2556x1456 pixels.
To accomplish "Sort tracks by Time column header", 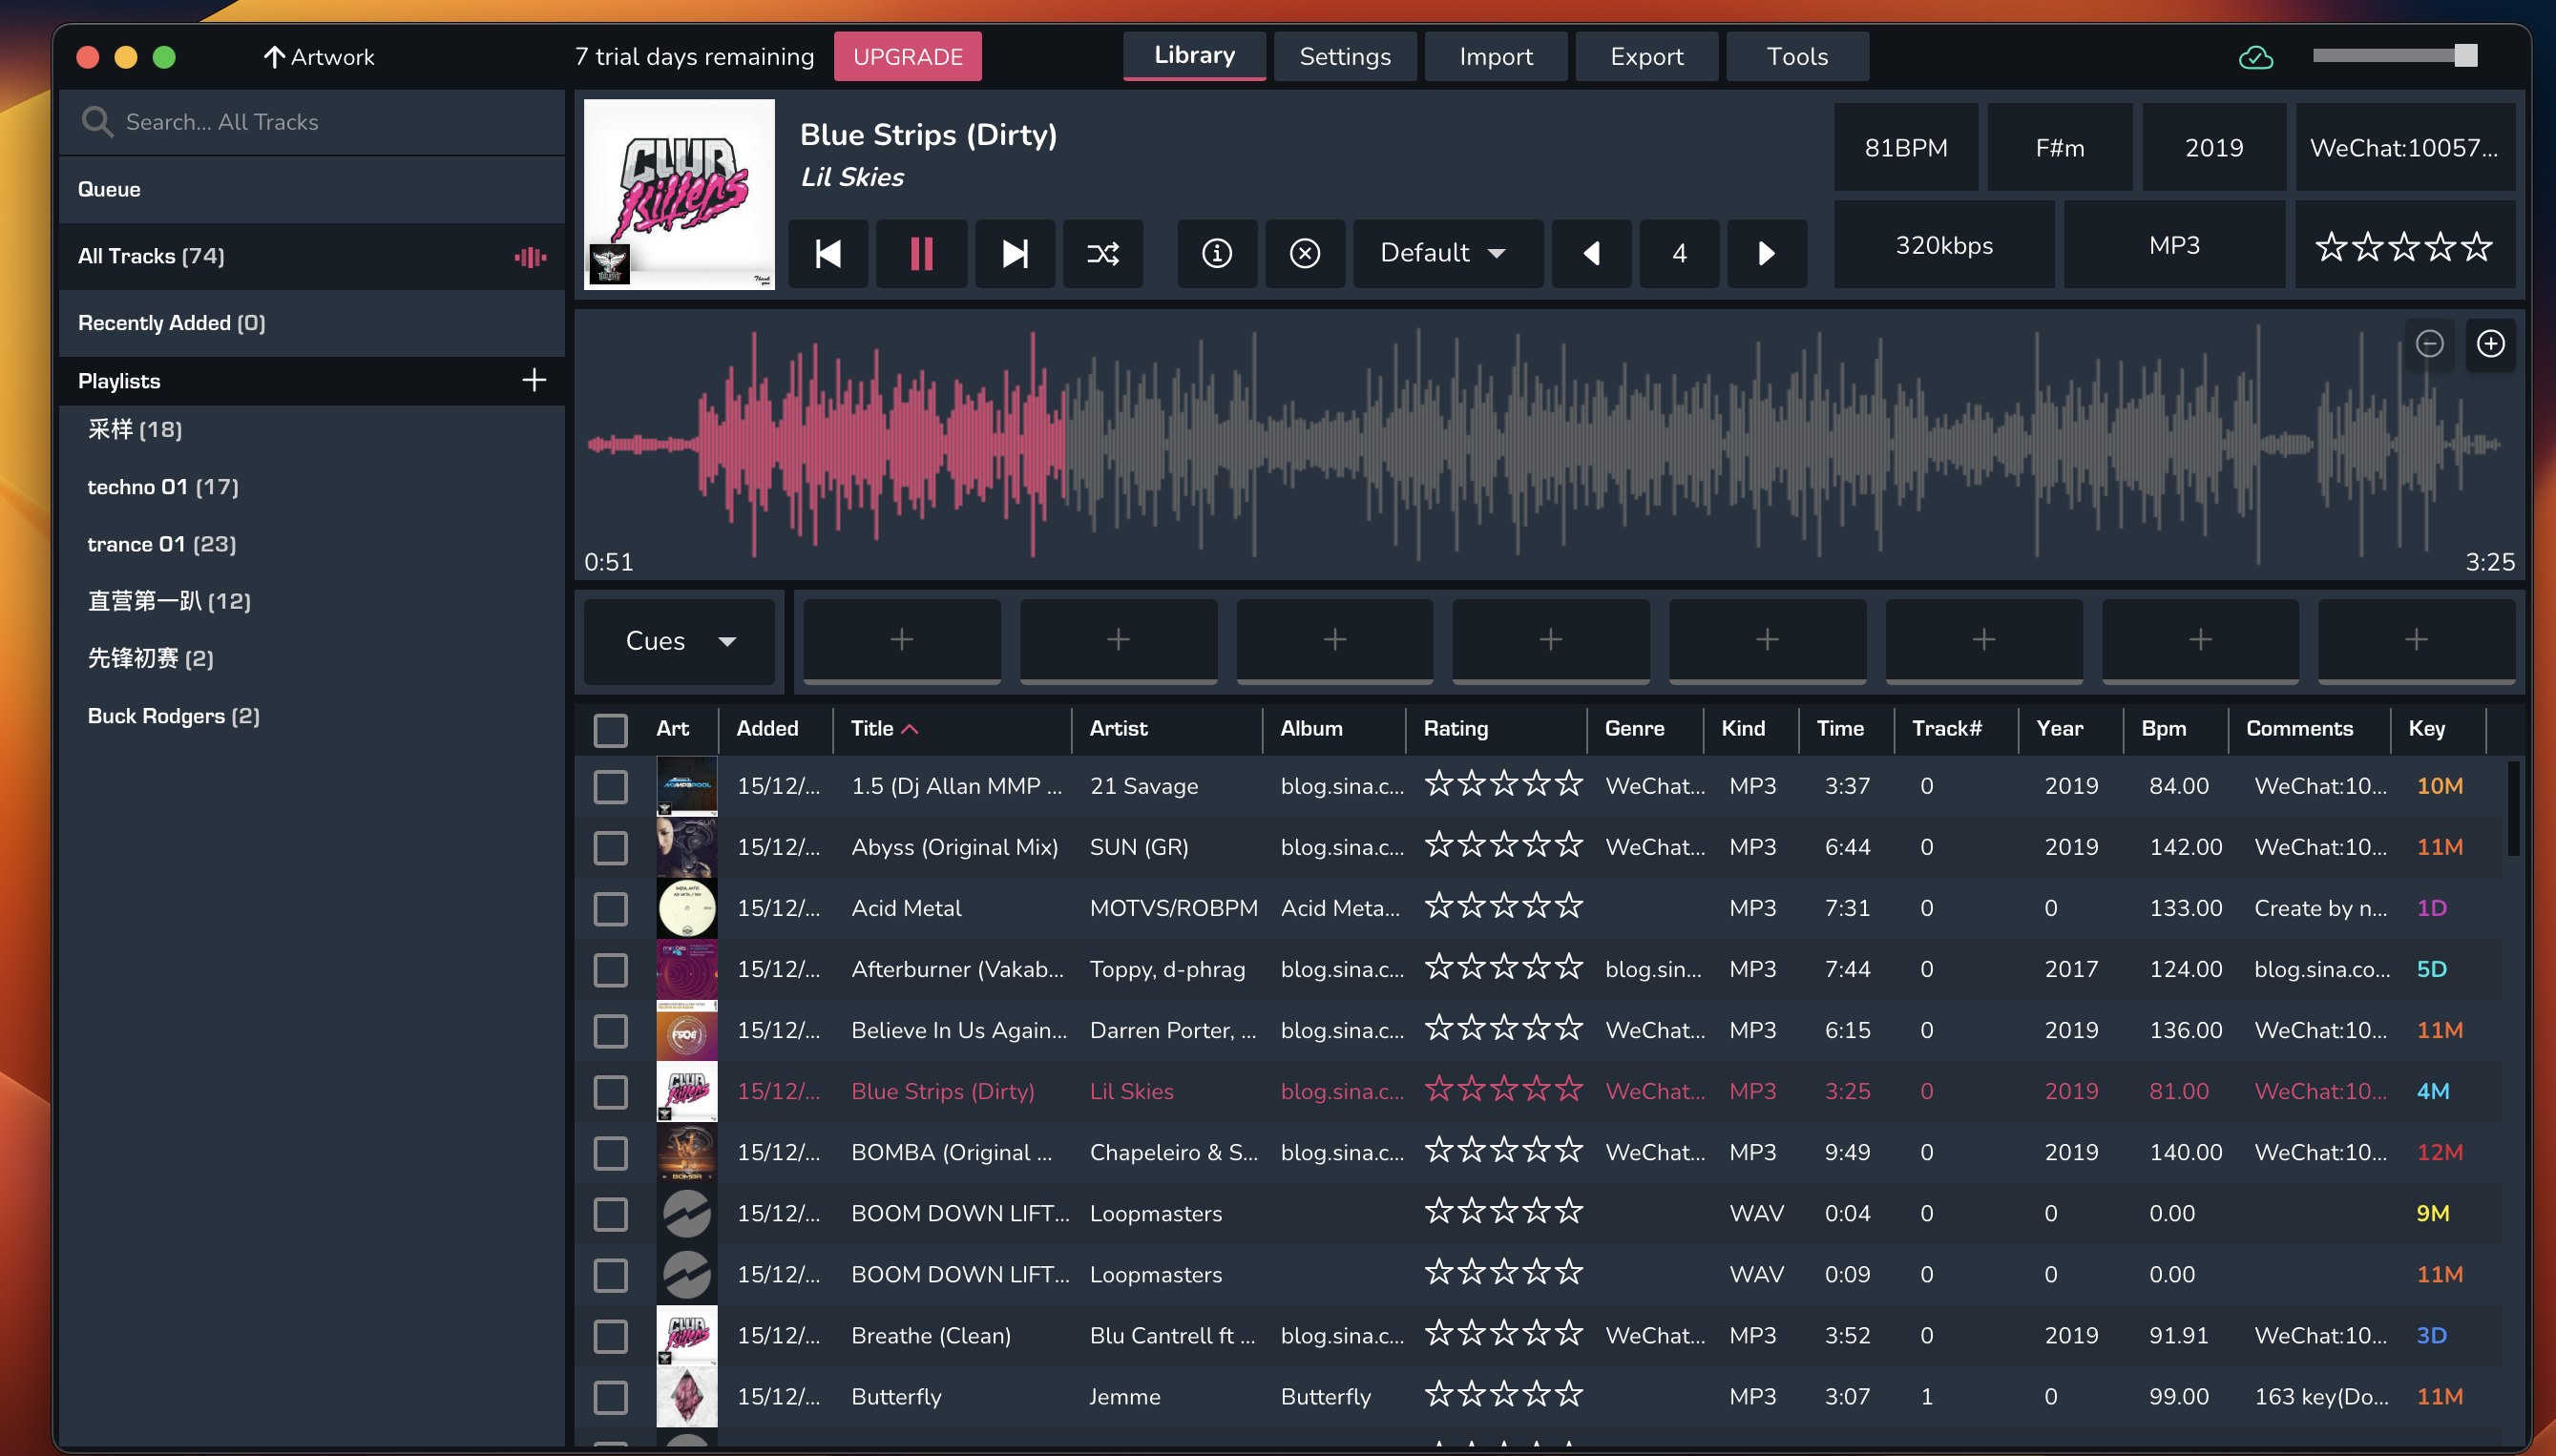I will click(1840, 728).
